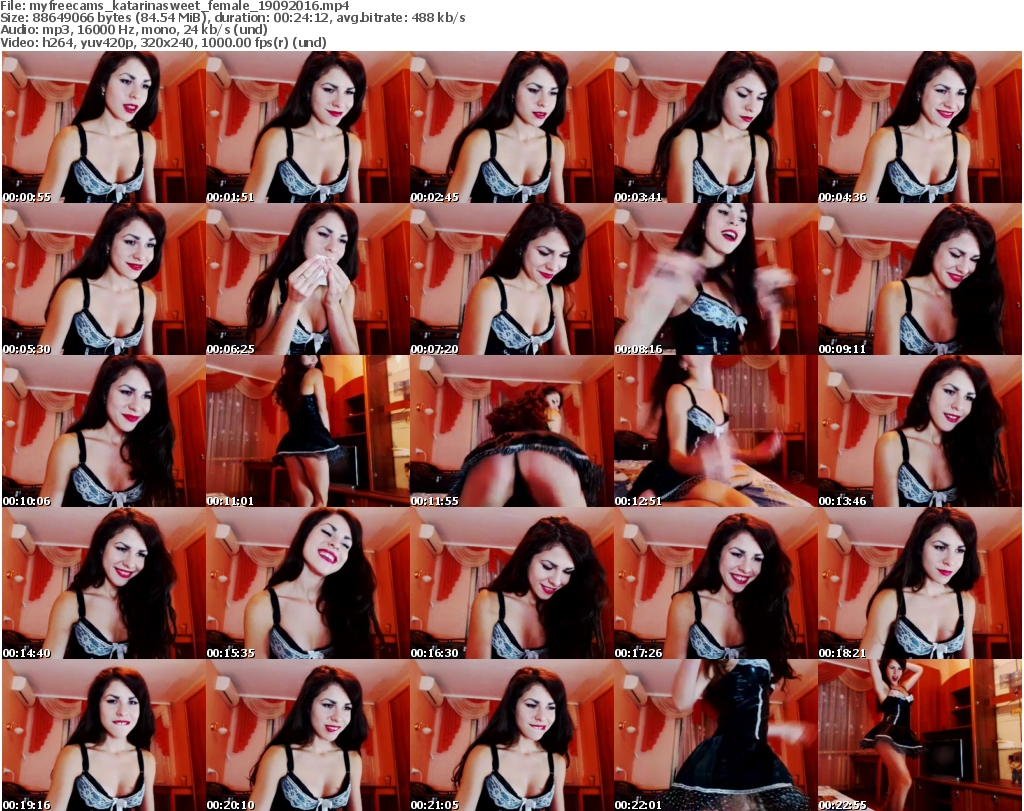Open thumbnail marked 00:17:26

tap(715, 584)
